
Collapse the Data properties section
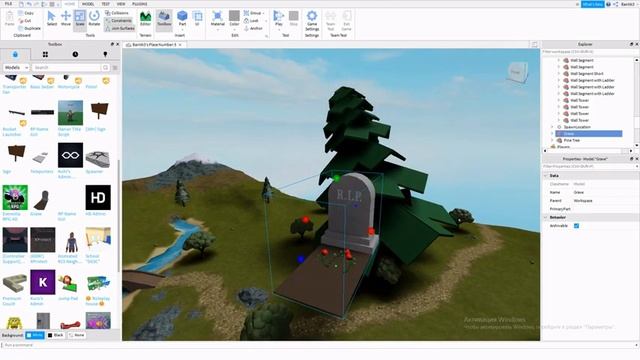[546, 176]
